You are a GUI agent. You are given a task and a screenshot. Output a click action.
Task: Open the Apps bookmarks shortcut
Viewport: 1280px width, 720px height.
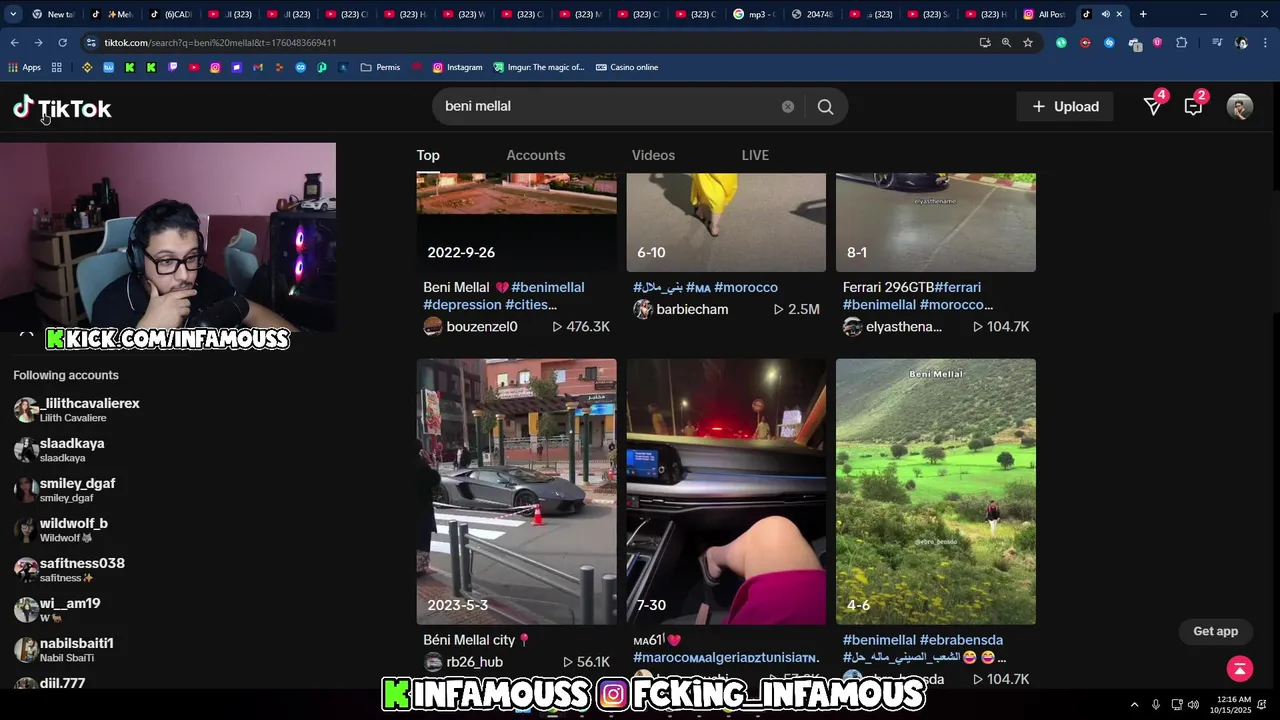pyautogui.click(x=24, y=67)
